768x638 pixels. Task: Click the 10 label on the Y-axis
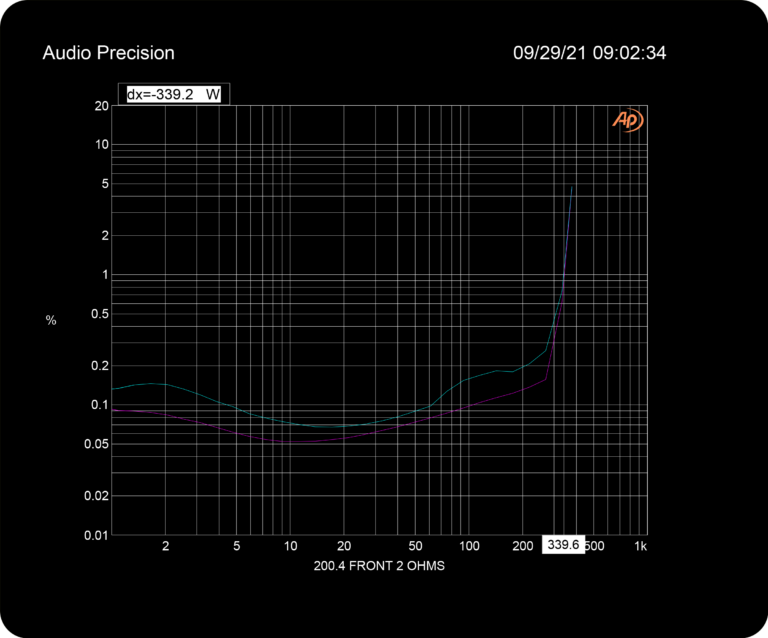101,144
